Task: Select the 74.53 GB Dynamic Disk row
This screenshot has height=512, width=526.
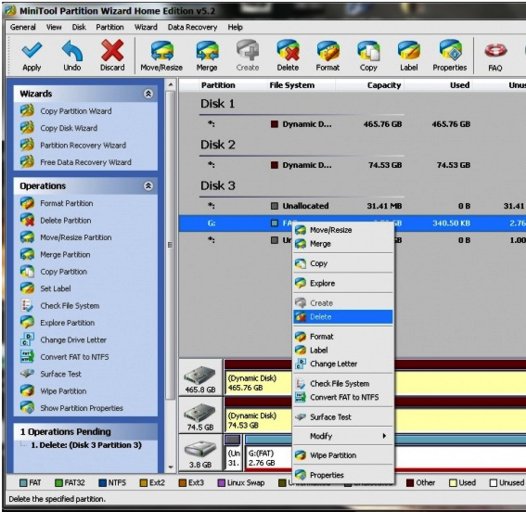Action: click(x=352, y=165)
